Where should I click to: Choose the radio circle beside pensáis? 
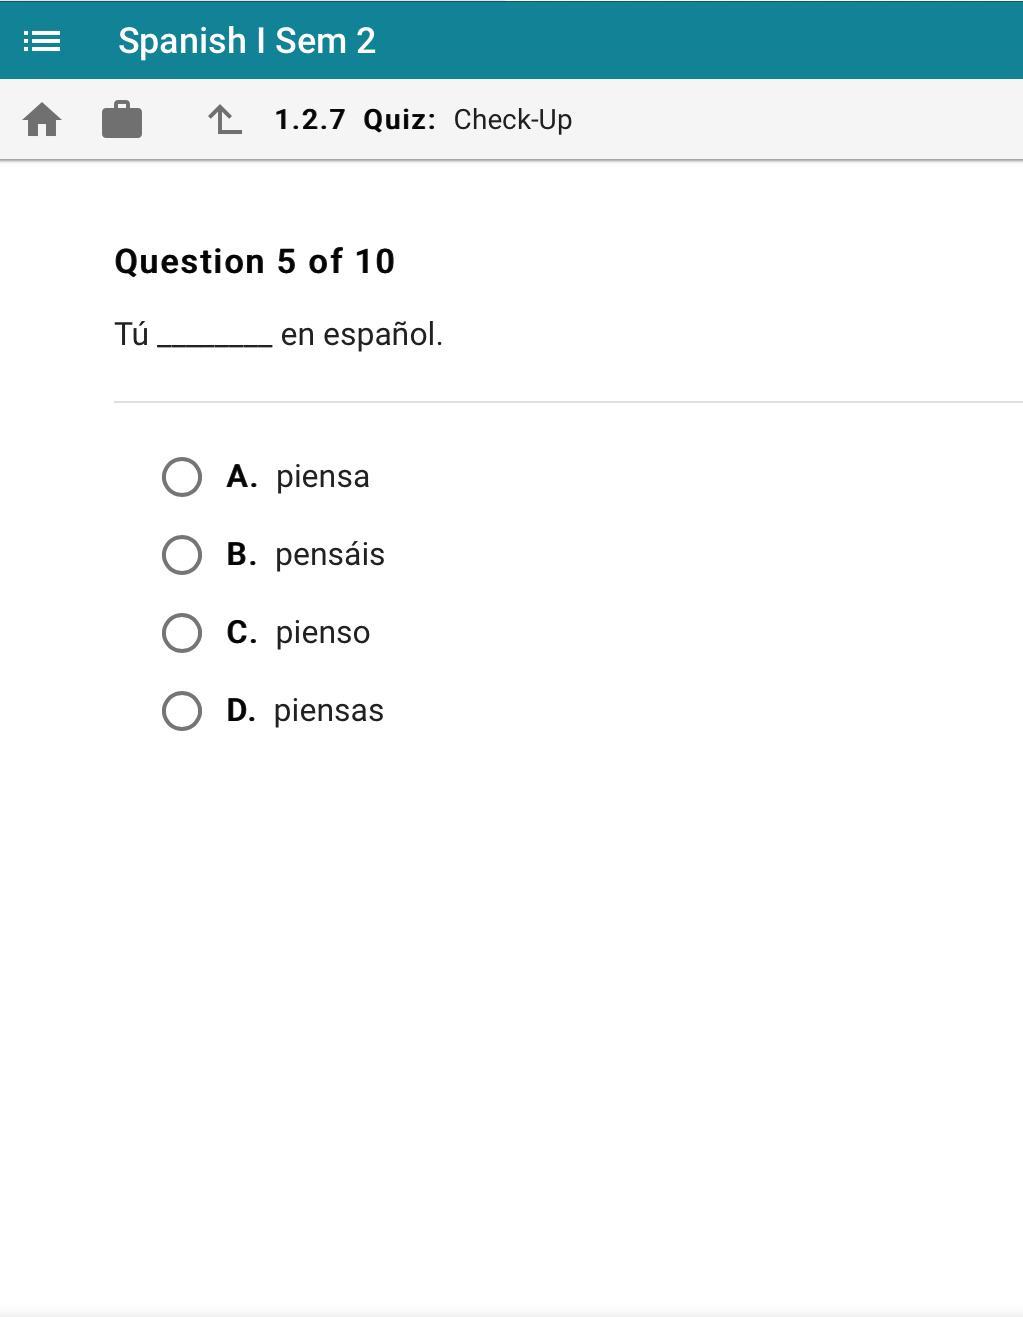[182, 555]
